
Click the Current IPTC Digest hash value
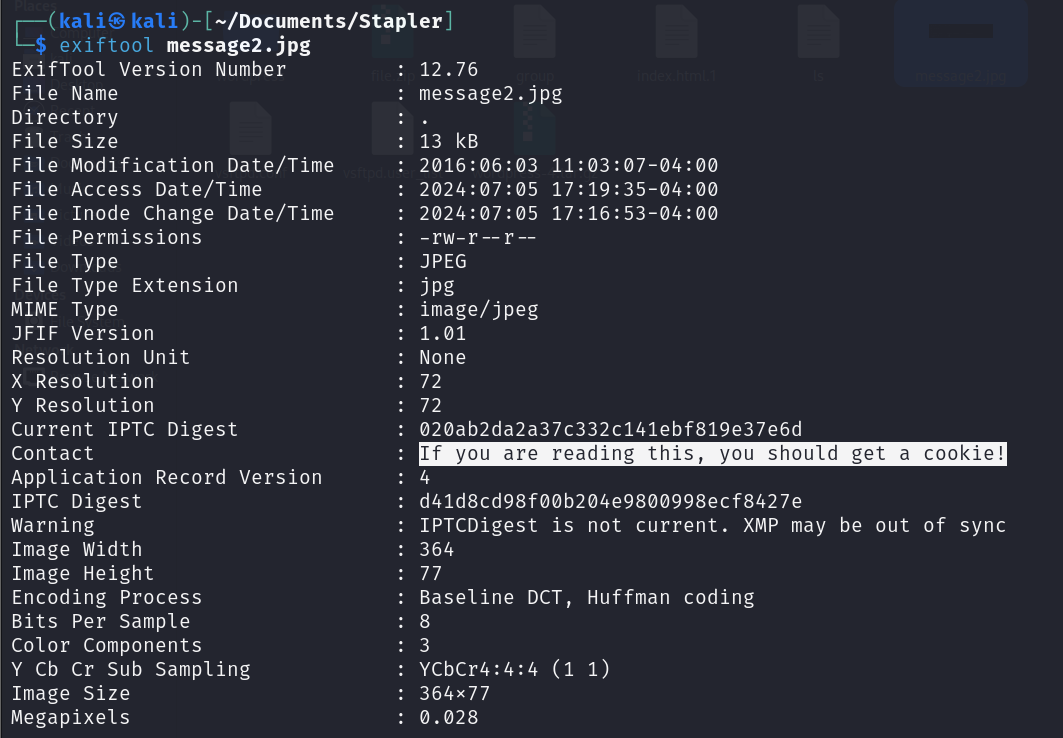pyautogui.click(x=610, y=430)
